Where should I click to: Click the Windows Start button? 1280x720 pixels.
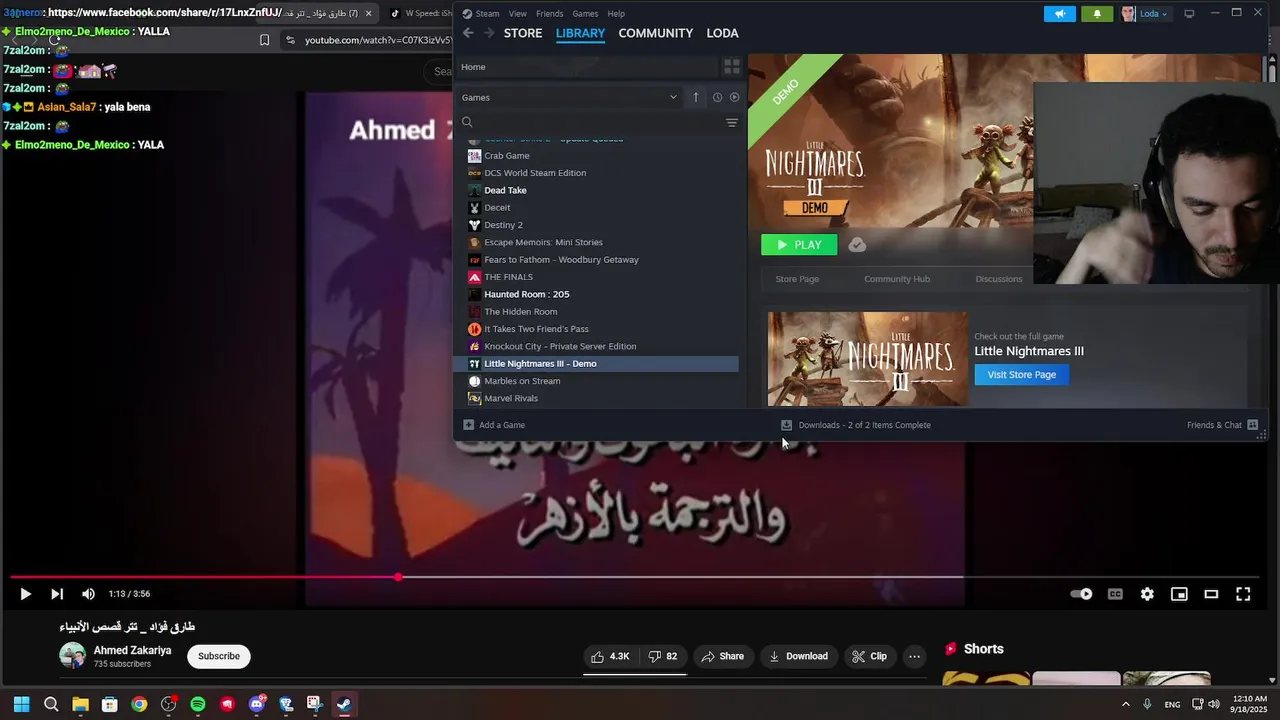[22, 704]
